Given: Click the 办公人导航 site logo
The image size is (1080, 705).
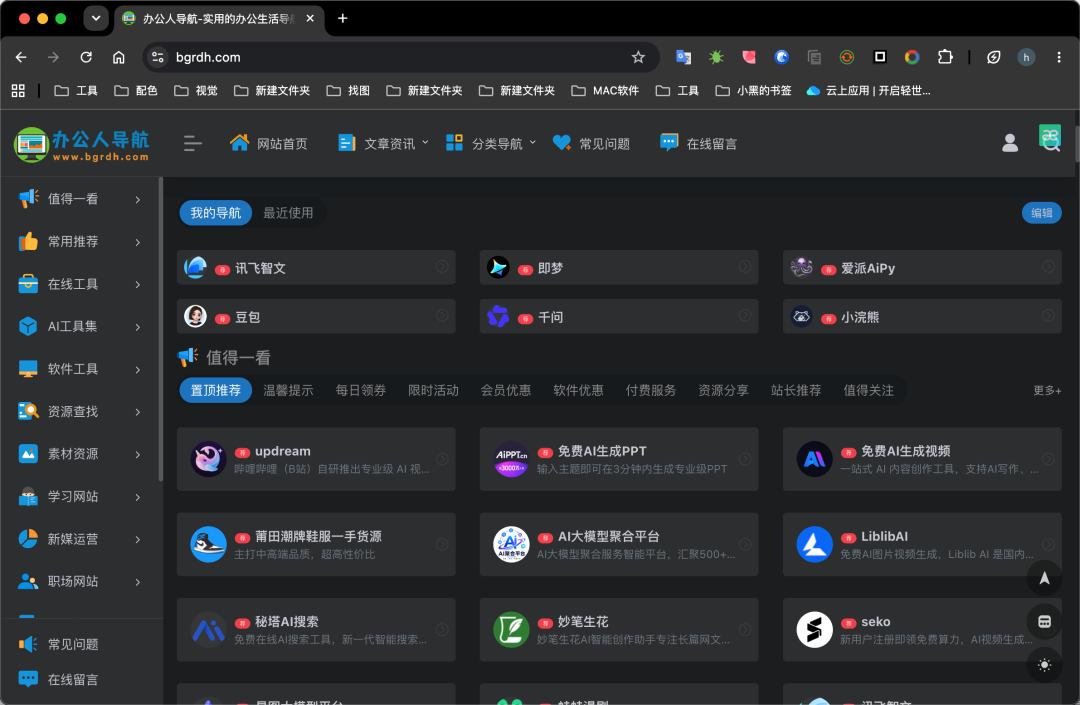Looking at the screenshot, I should pyautogui.click(x=81, y=145).
